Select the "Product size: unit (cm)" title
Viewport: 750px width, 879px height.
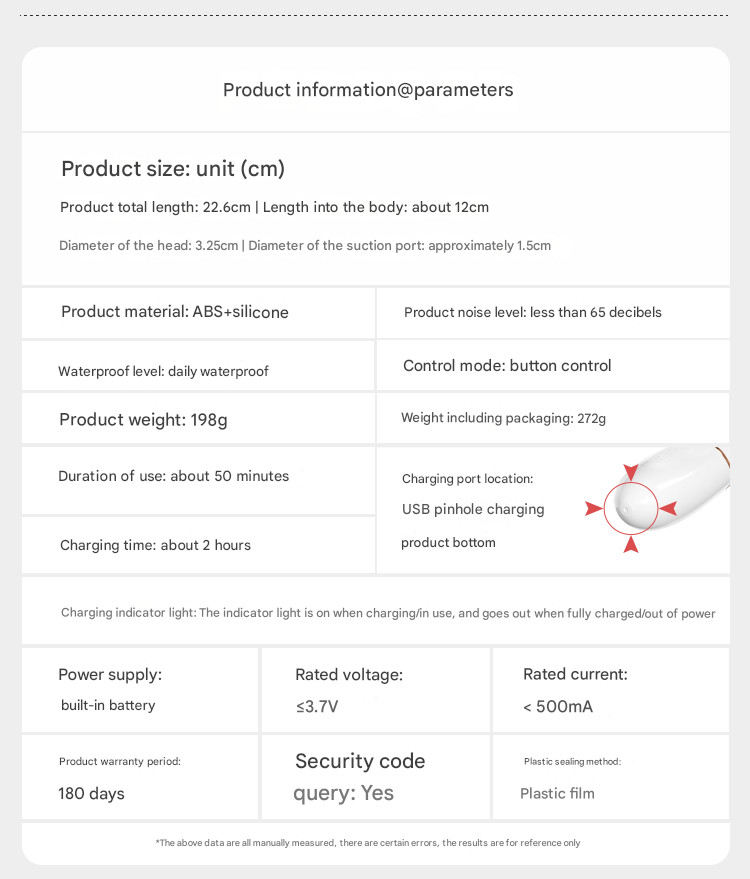pyautogui.click(x=173, y=169)
